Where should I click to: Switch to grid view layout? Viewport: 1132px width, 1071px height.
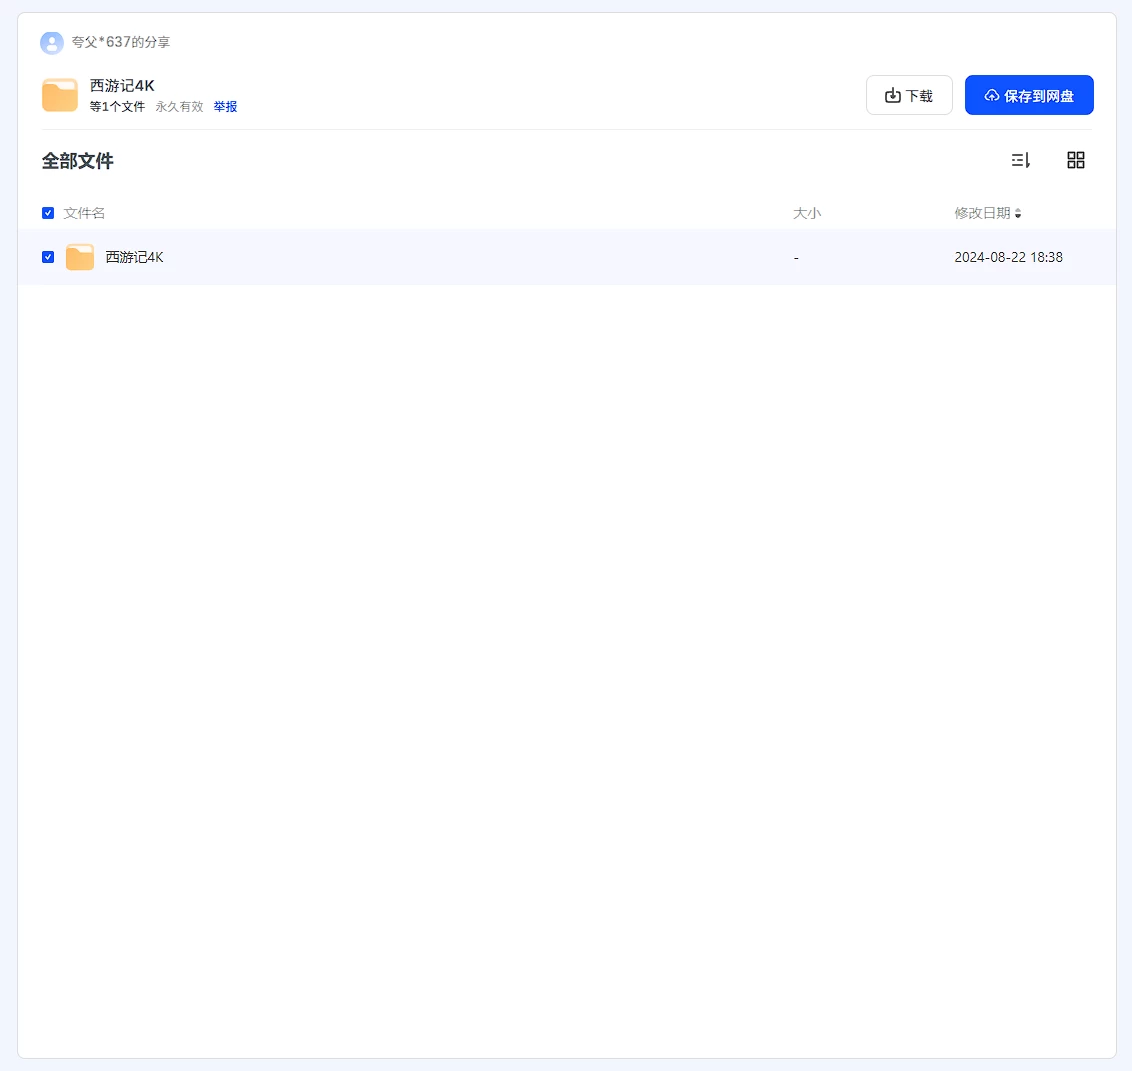coord(1076,160)
